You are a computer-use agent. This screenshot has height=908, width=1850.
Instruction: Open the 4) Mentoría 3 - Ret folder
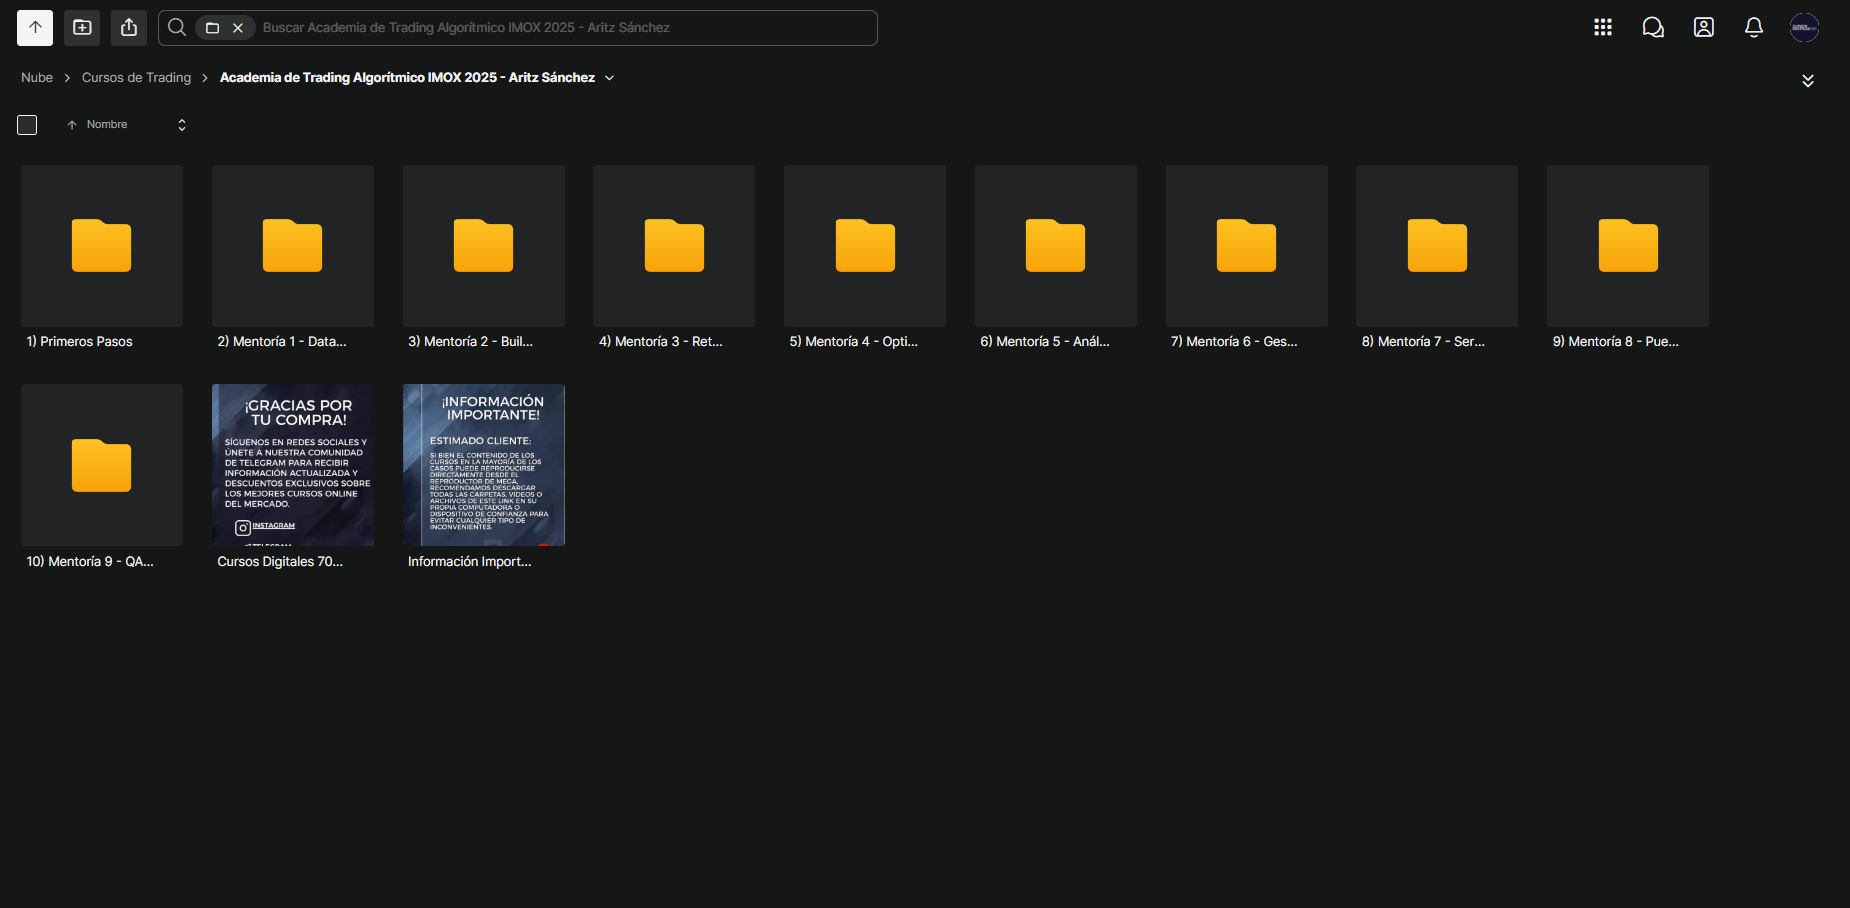[x=674, y=246]
